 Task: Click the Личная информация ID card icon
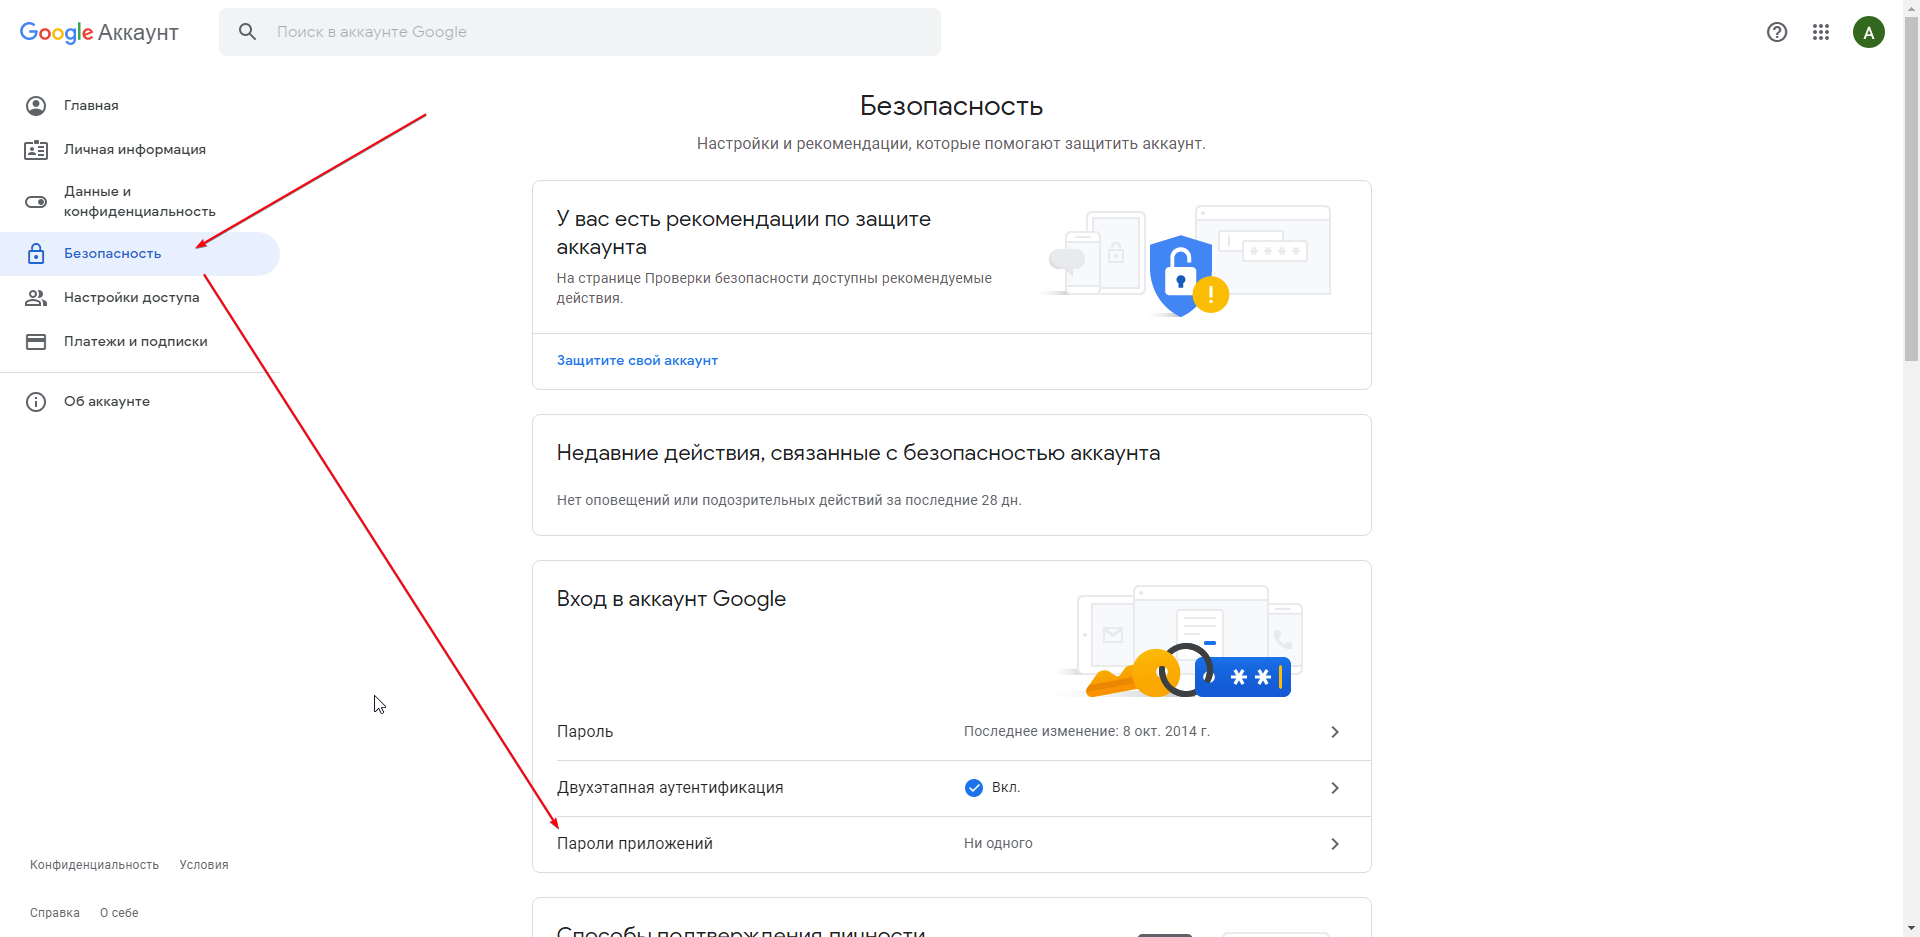tap(36, 150)
